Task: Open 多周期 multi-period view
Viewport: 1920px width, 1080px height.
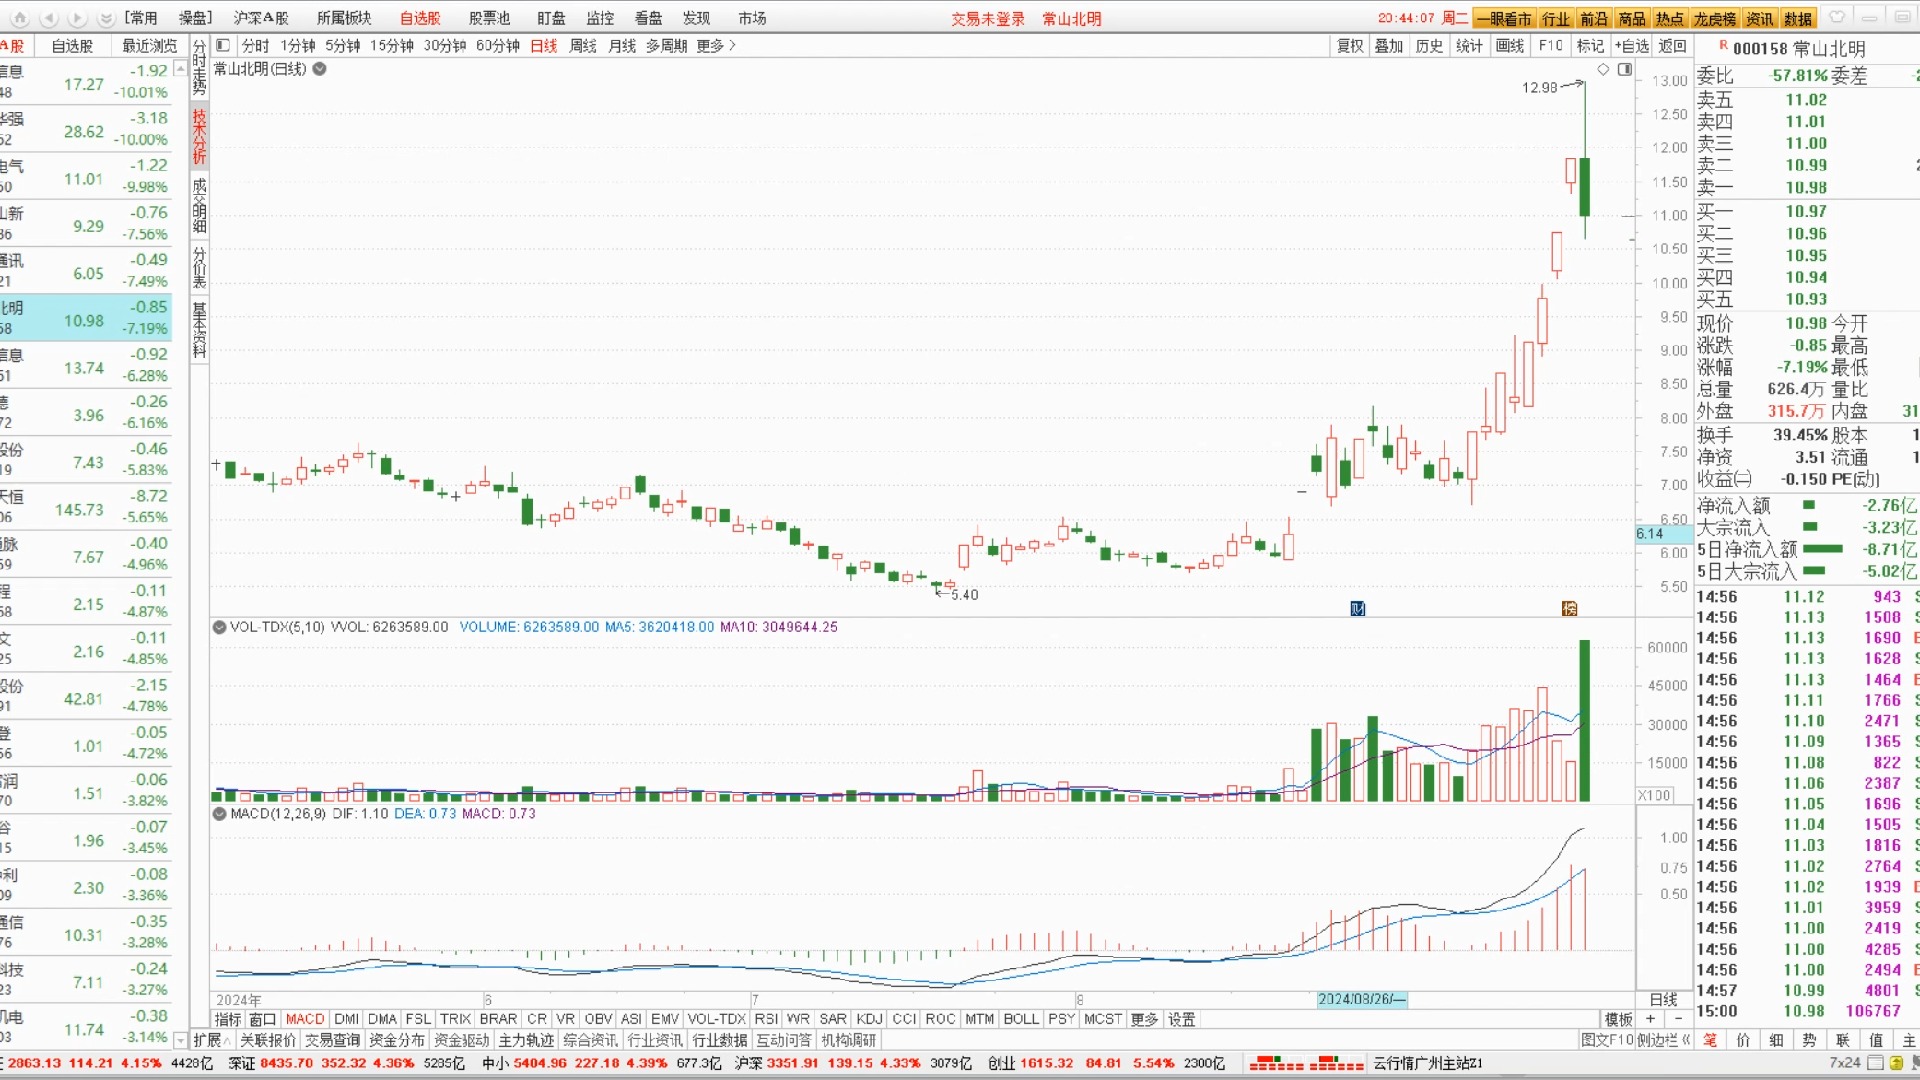Action: pyautogui.click(x=666, y=46)
